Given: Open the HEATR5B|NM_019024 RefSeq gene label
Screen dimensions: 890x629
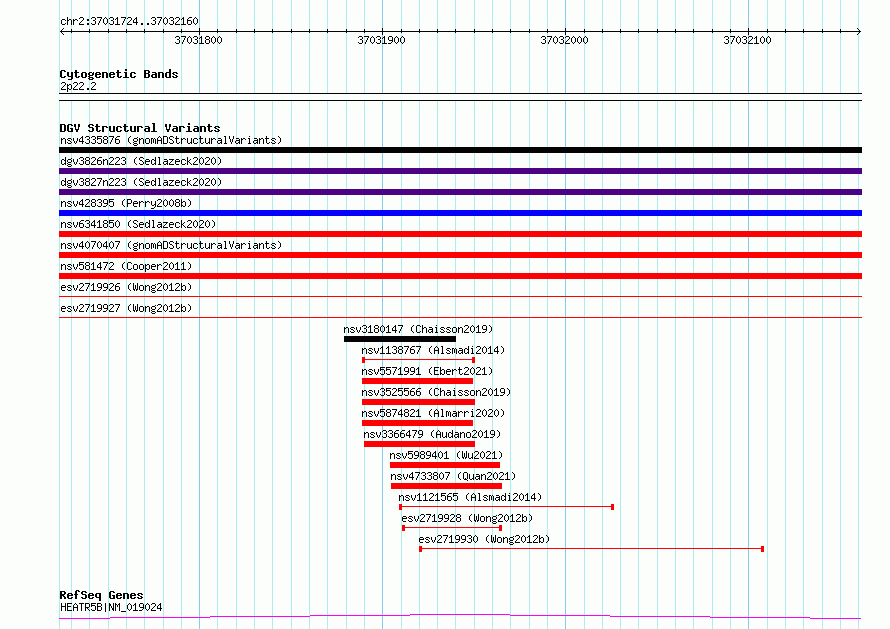Looking at the screenshot, I should (111, 607).
